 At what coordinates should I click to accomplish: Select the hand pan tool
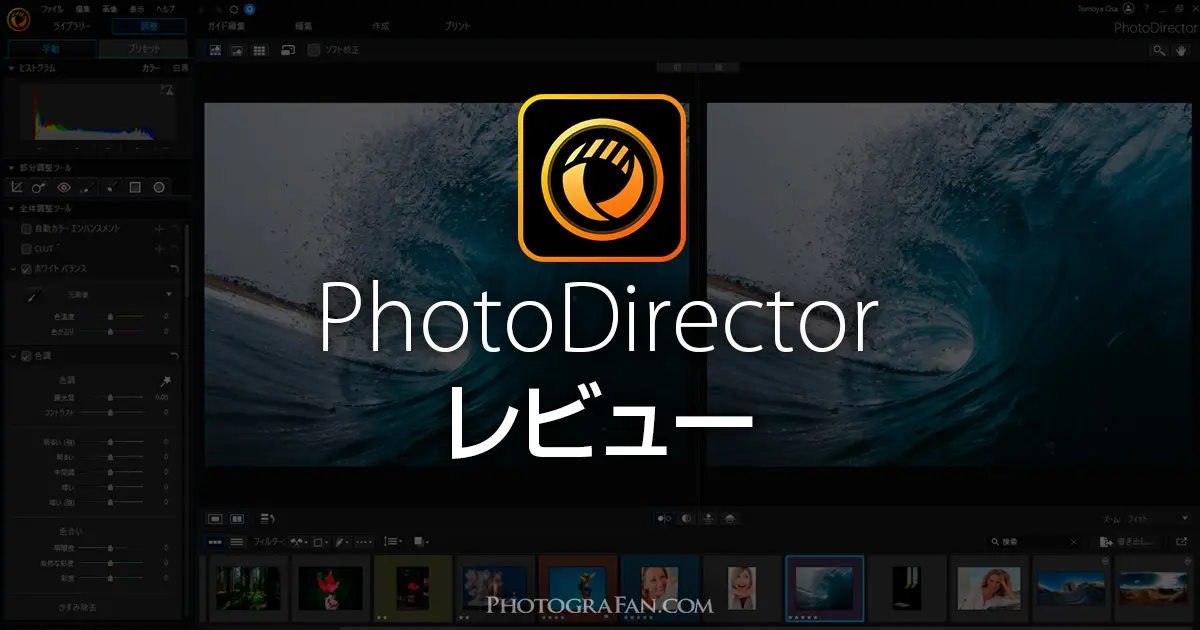tap(1181, 50)
